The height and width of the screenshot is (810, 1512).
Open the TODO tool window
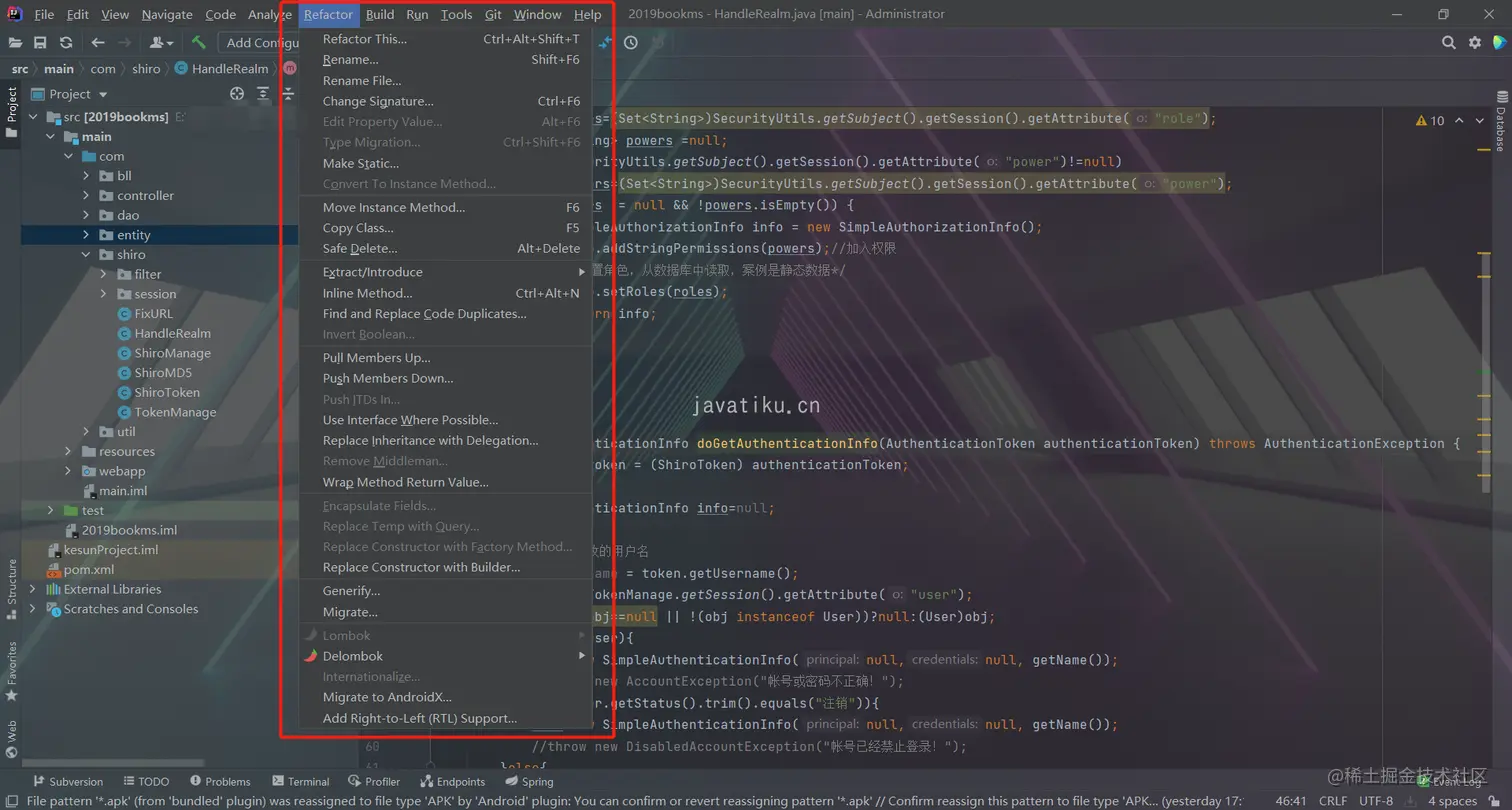click(146, 782)
